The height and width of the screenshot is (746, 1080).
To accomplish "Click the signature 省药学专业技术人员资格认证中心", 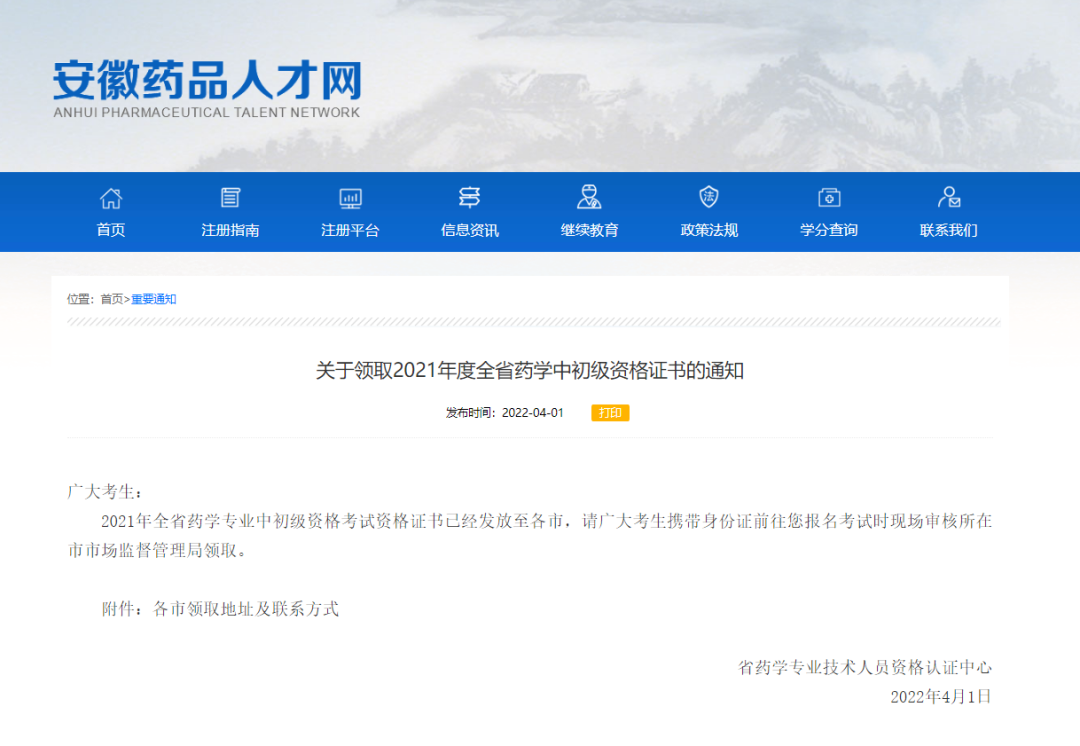I will [865, 667].
